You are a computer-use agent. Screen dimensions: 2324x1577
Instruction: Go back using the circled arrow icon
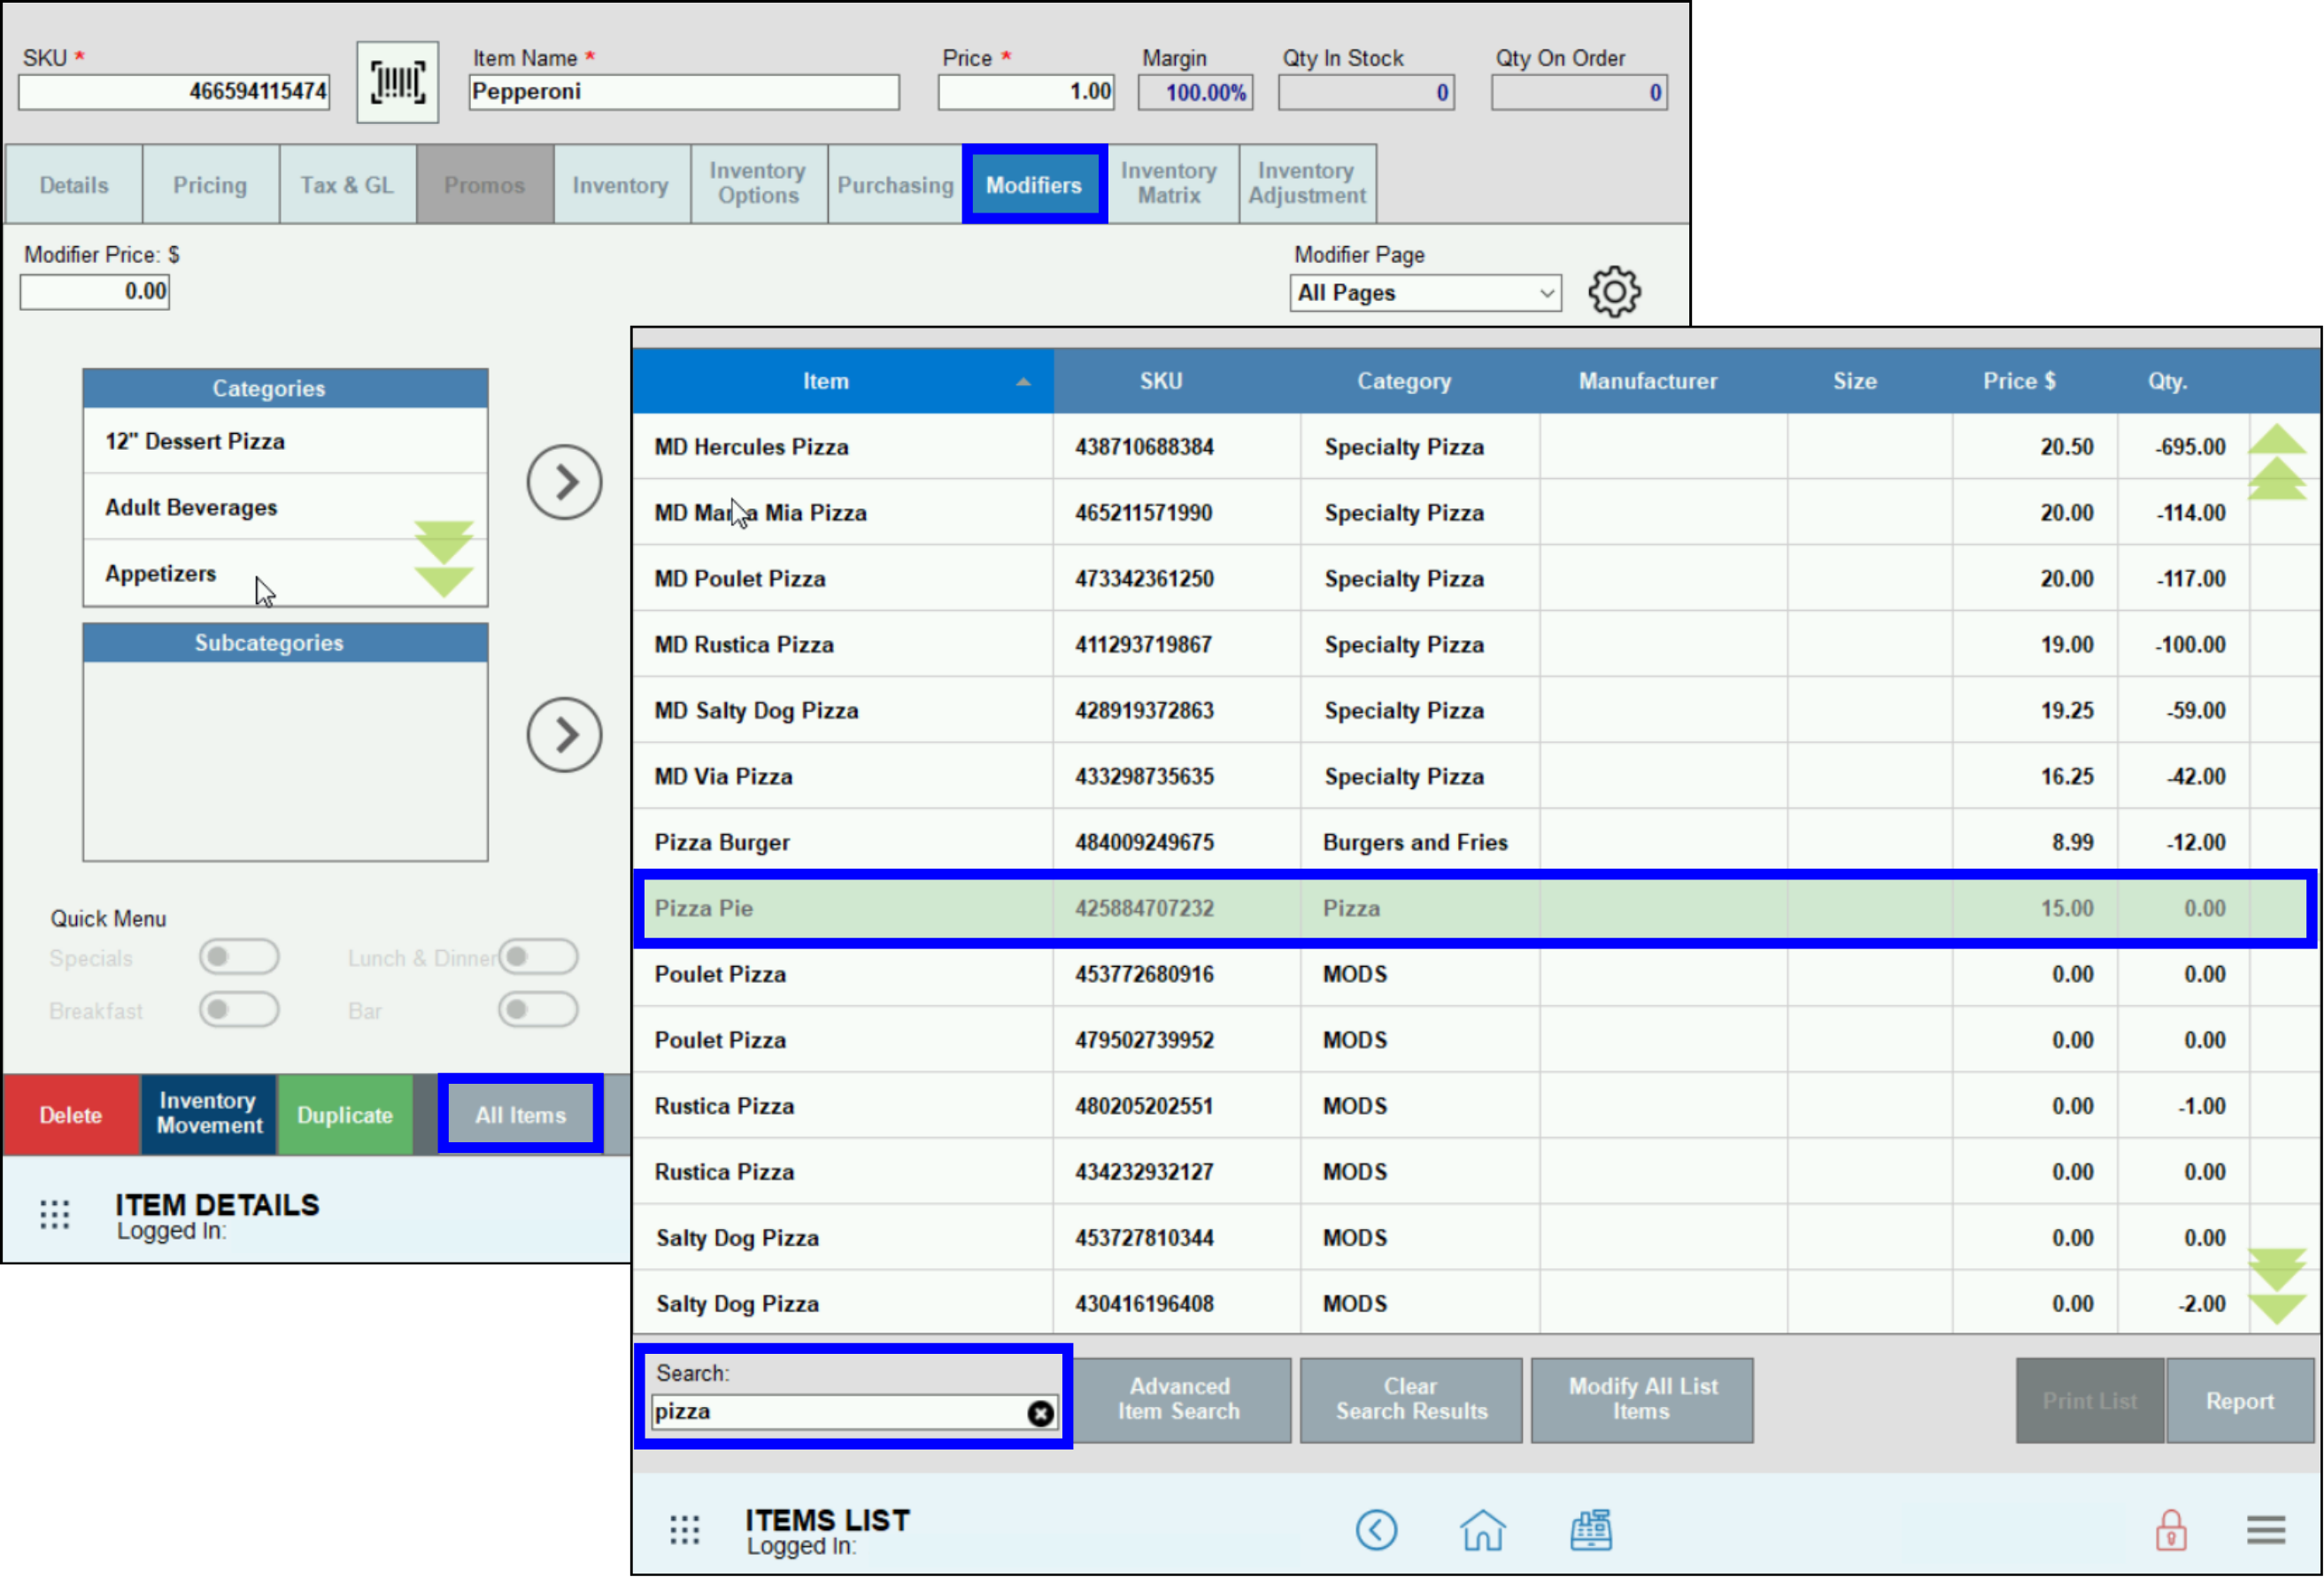1376,1530
